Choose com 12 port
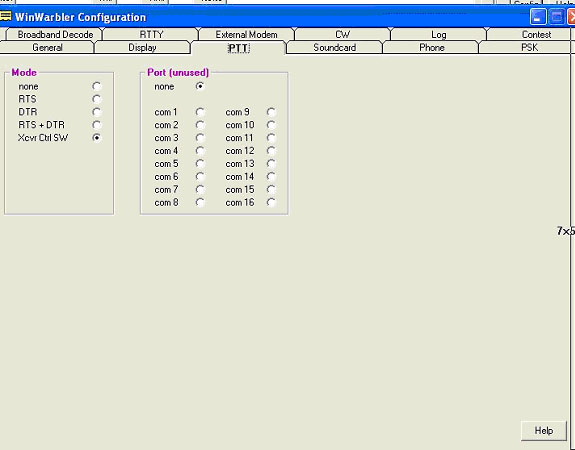 [271, 151]
